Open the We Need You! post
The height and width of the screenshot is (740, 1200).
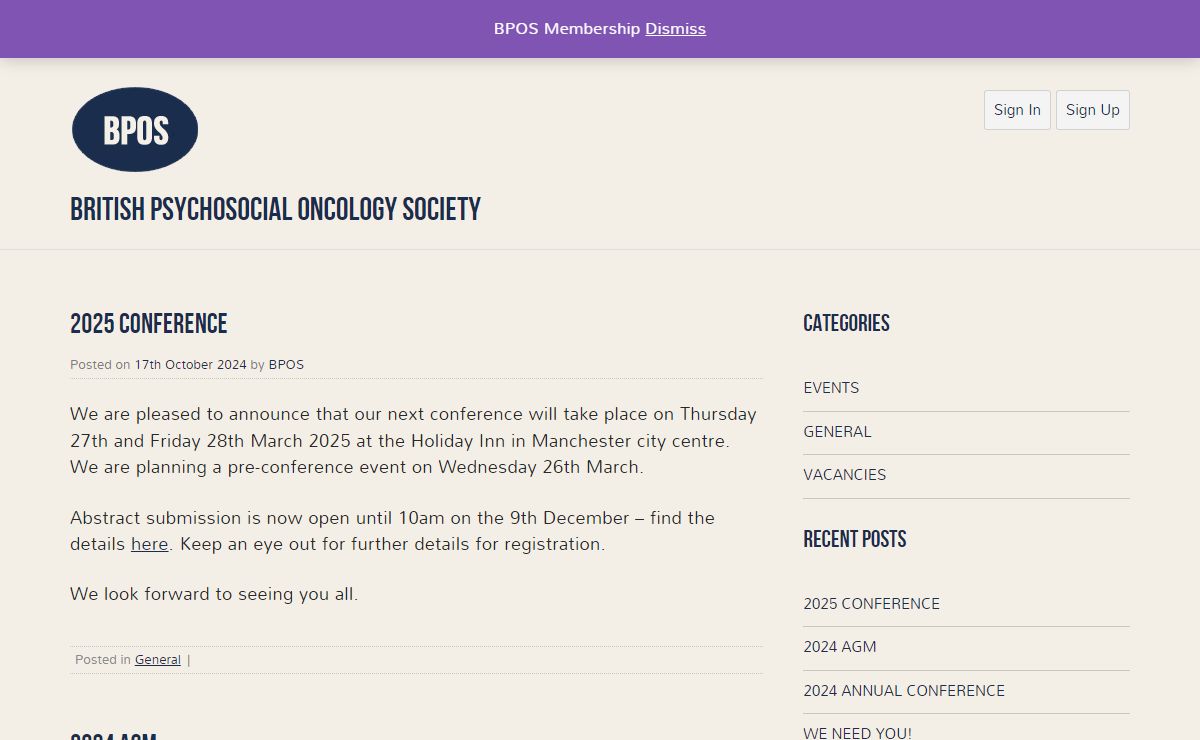[x=857, y=733]
